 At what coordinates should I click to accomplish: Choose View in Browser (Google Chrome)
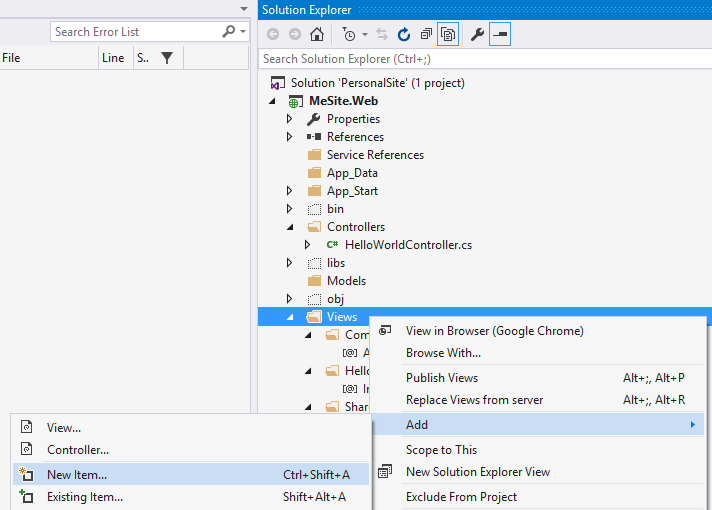pos(494,331)
